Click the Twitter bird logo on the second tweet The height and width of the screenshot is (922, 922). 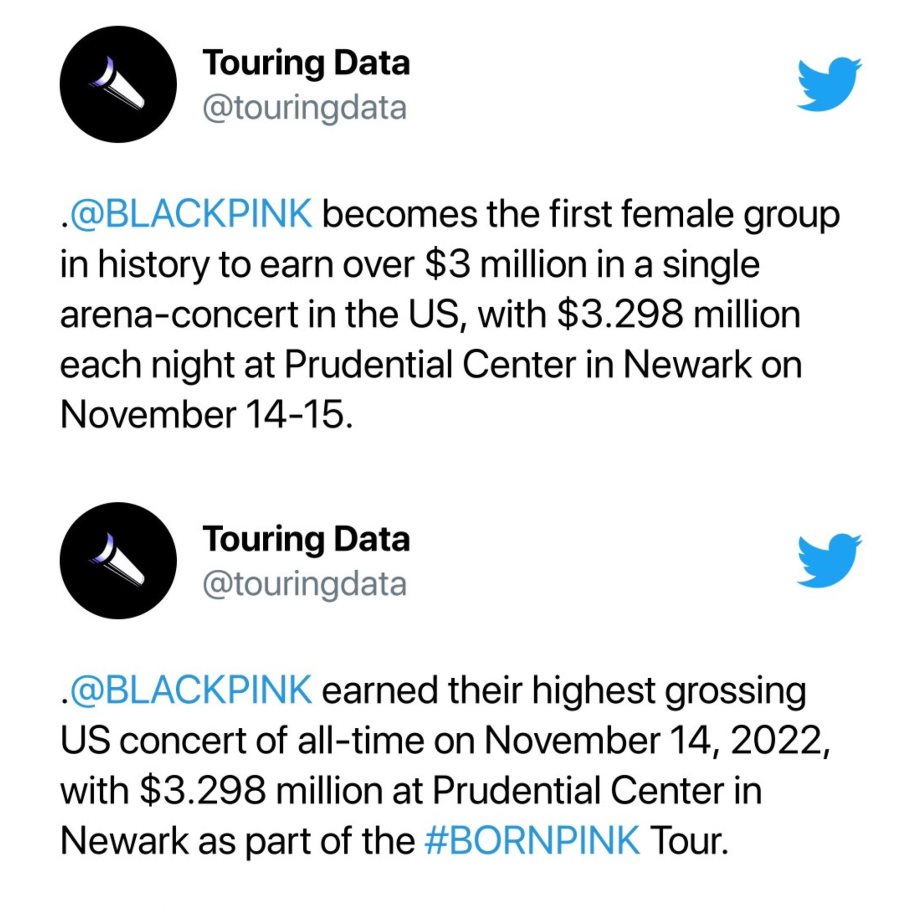click(829, 560)
